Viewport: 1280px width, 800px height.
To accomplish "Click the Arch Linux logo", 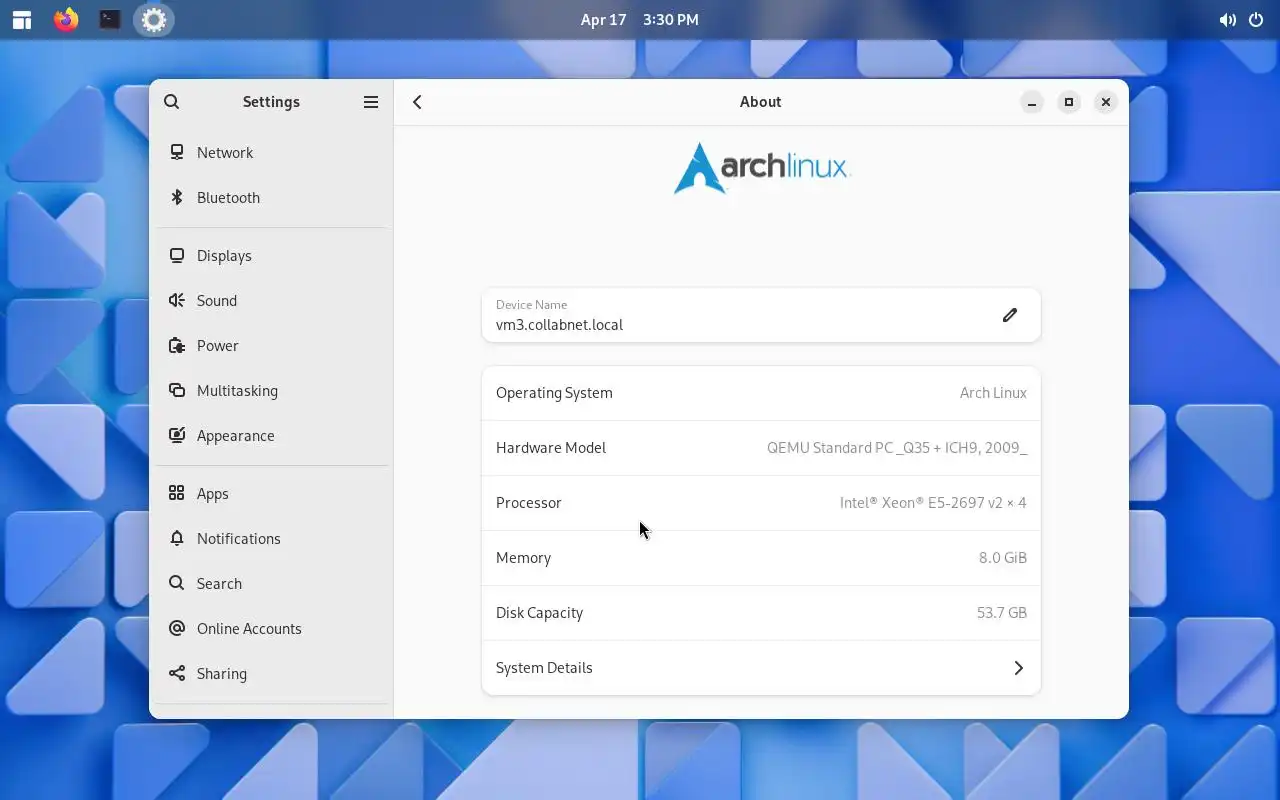I will [x=762, y=168].
